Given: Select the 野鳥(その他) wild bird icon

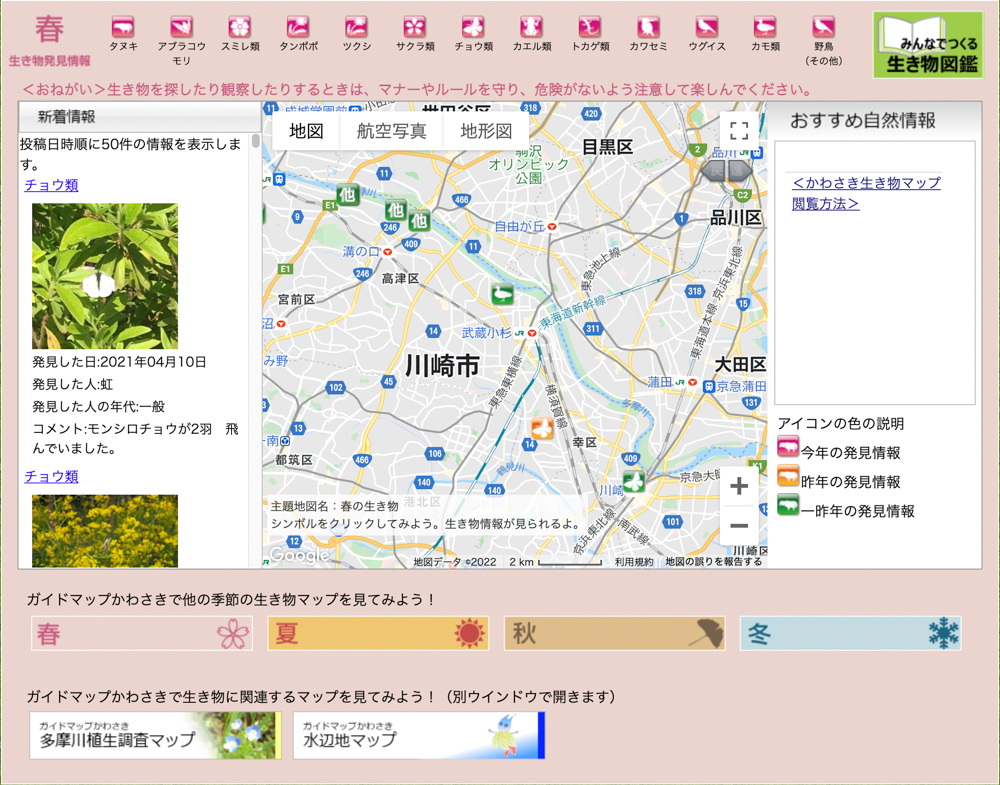Looking at the screenshot, I should click(823, 27).
